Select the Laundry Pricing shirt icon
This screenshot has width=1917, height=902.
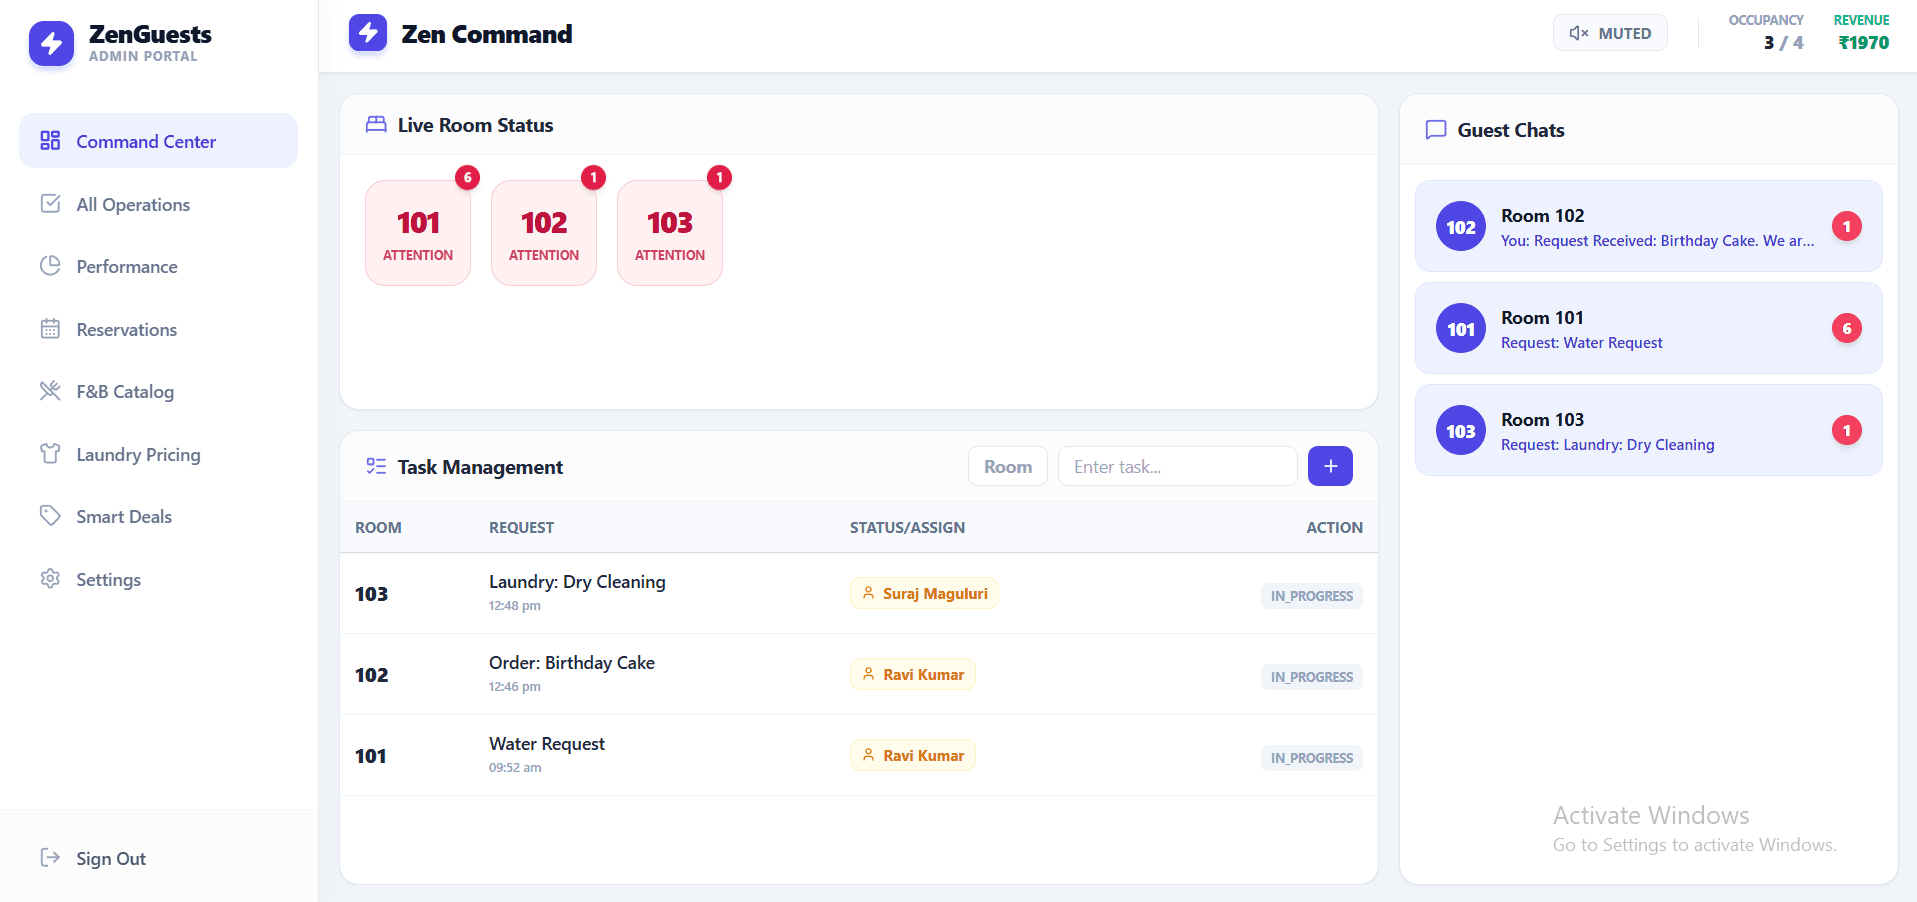point(50,454)
